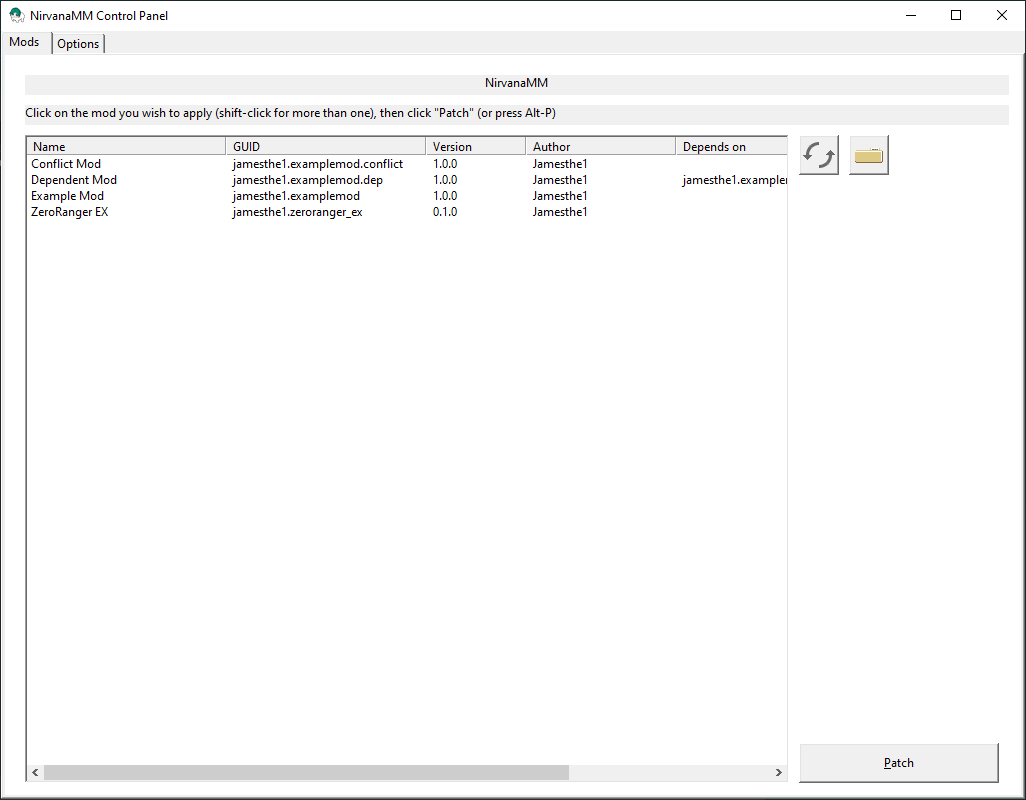Switch to the Options tab
Image resolution: width=1026 pixels, height=800 pixels.
pyautogui.click(x=78, y=43)
